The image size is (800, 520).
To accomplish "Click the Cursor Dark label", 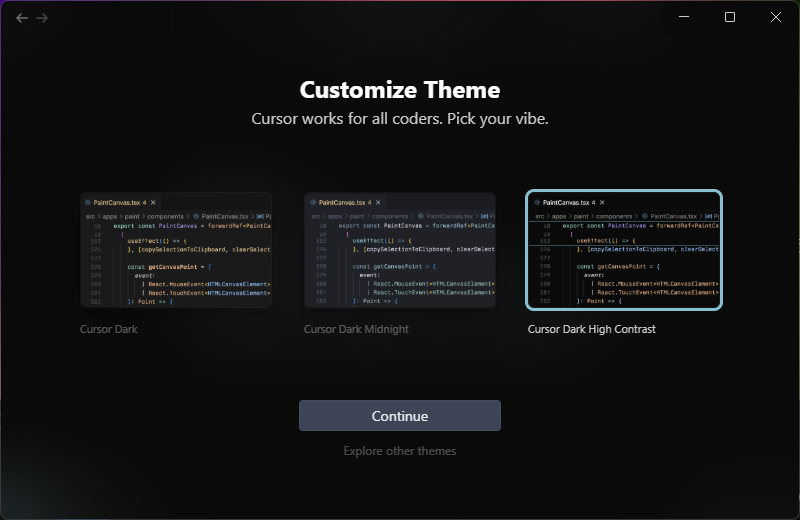I will pos(109,329).
